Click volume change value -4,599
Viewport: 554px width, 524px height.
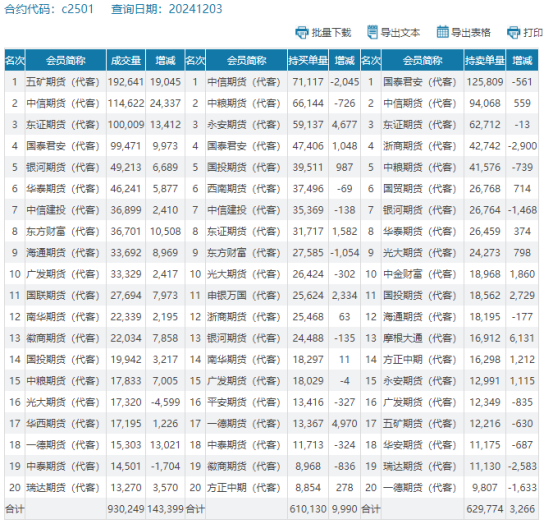click(x=165, y=402)
